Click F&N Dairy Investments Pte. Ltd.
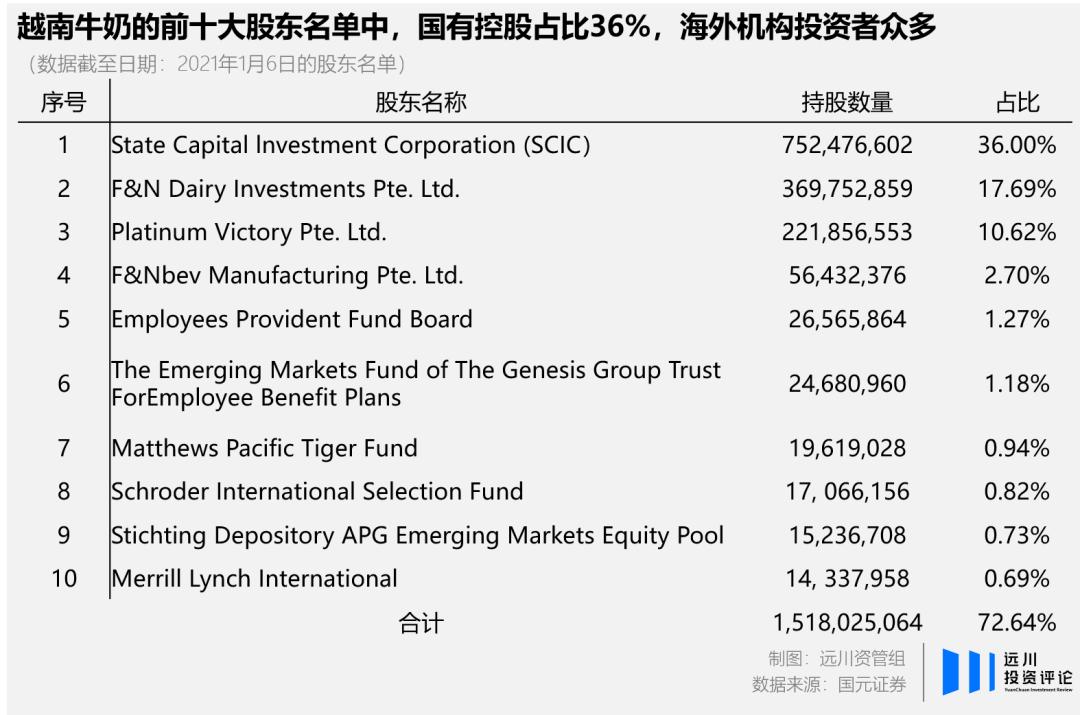1080x715 pixels. (286, 189)
